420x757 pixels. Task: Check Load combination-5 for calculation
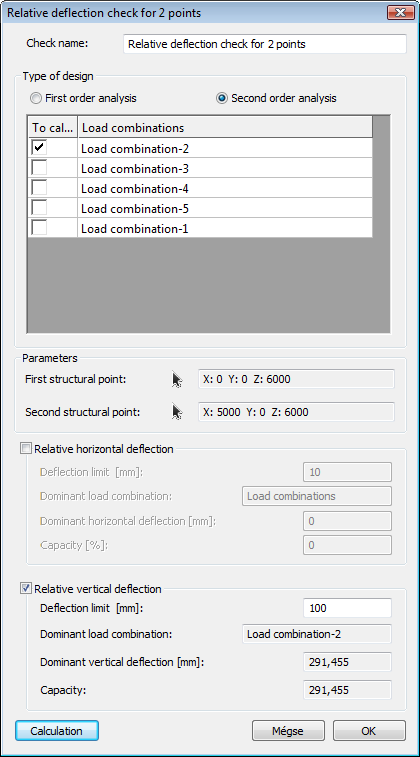(x=39, y=208)
